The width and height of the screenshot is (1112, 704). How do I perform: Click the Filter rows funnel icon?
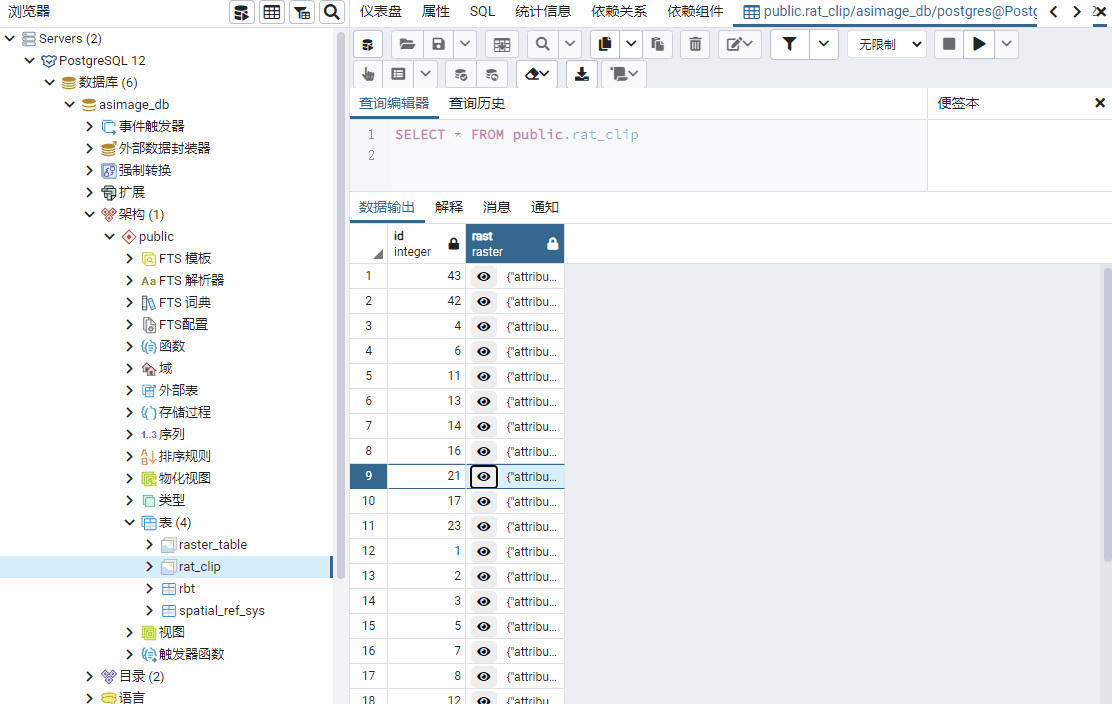[x=789, y=44]
